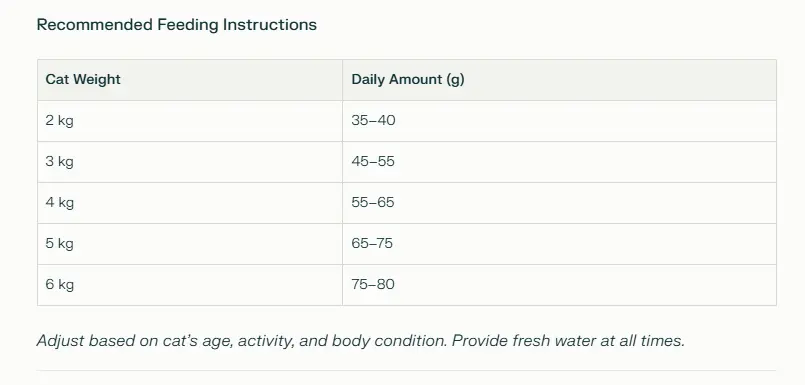The image size is (805, 385).
Task: Click the 6 kg weight cell
Action: (x=190, y=285)
